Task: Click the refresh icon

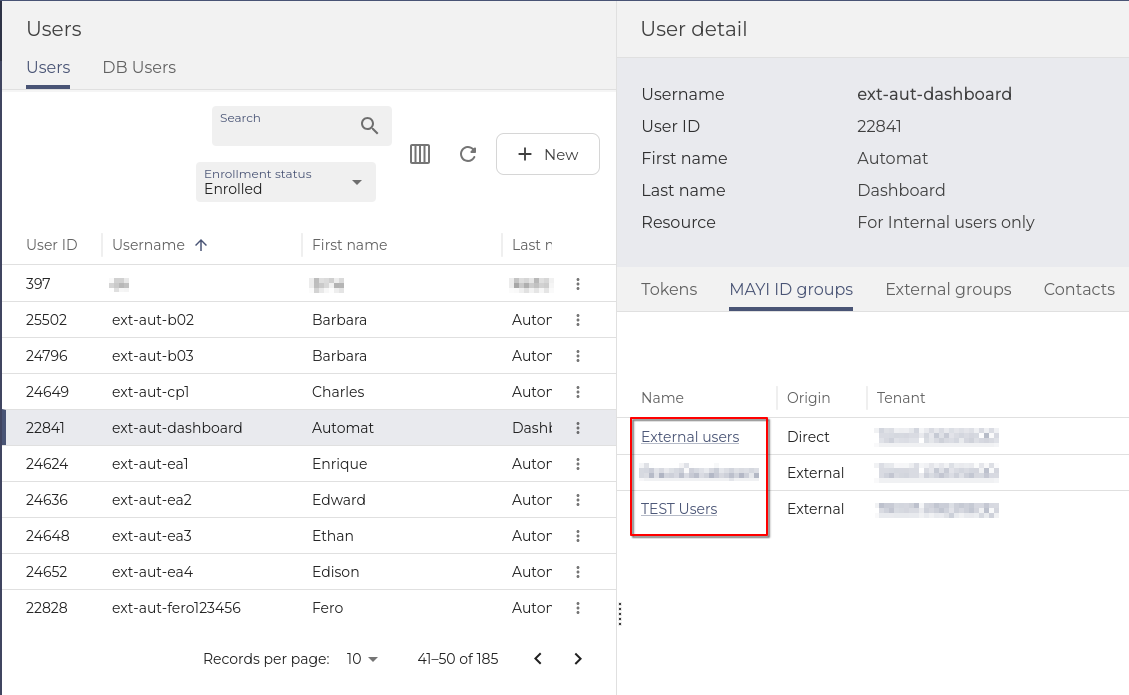Action: click(467, 154)
